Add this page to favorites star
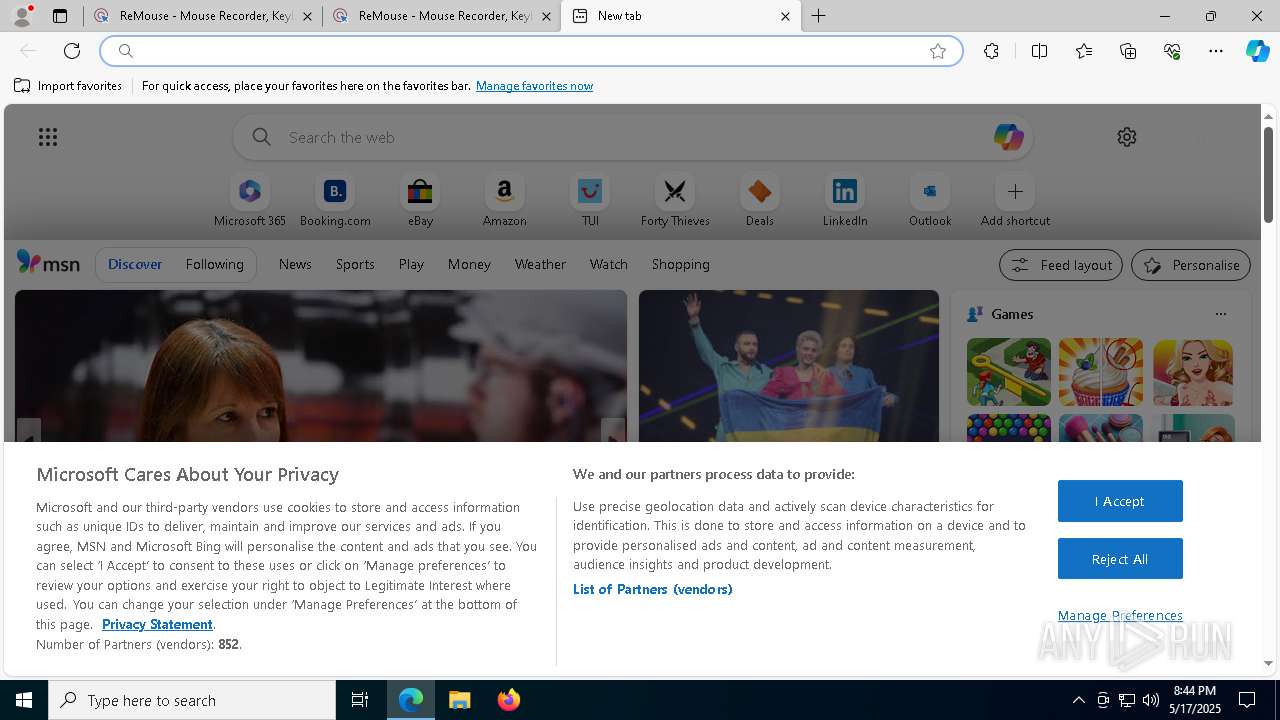 point(938,51)
